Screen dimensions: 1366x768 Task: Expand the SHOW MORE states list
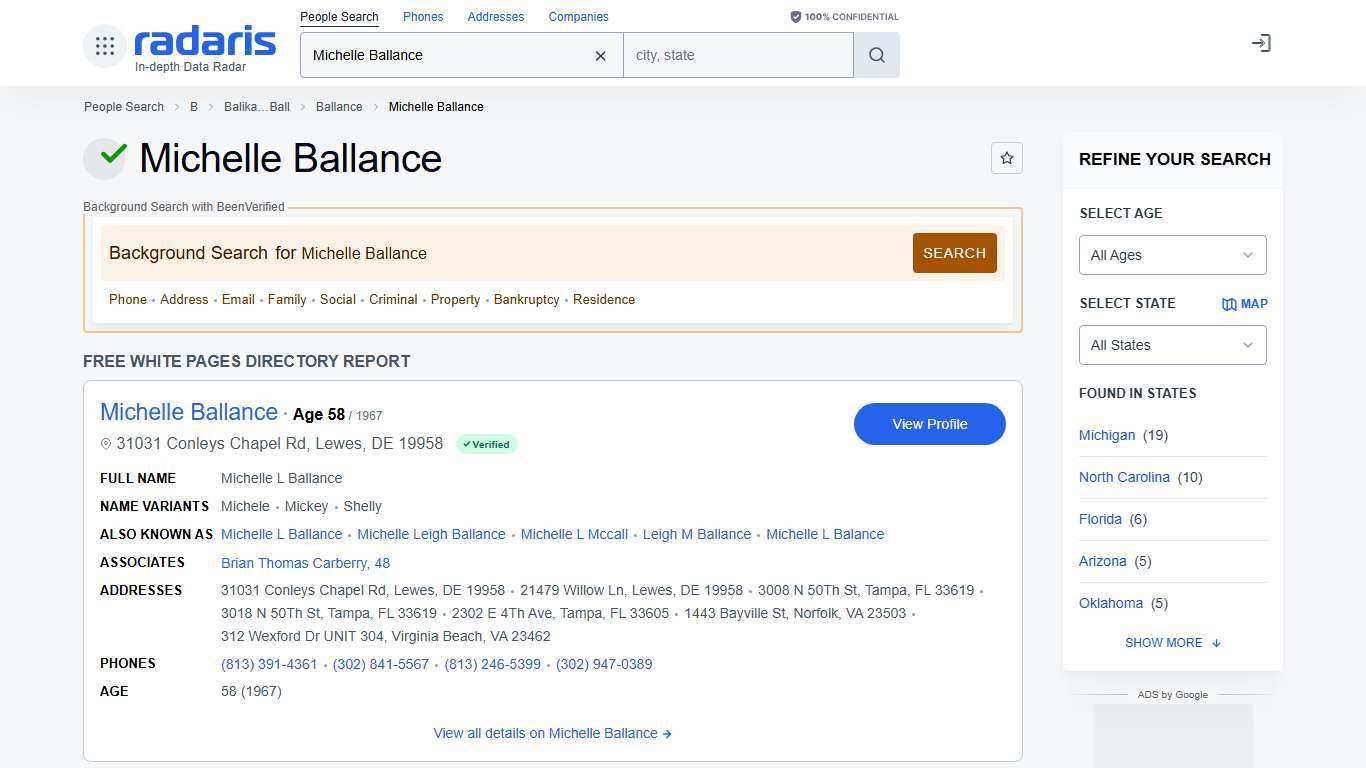pyautogui.click(x=1172, y=643)
